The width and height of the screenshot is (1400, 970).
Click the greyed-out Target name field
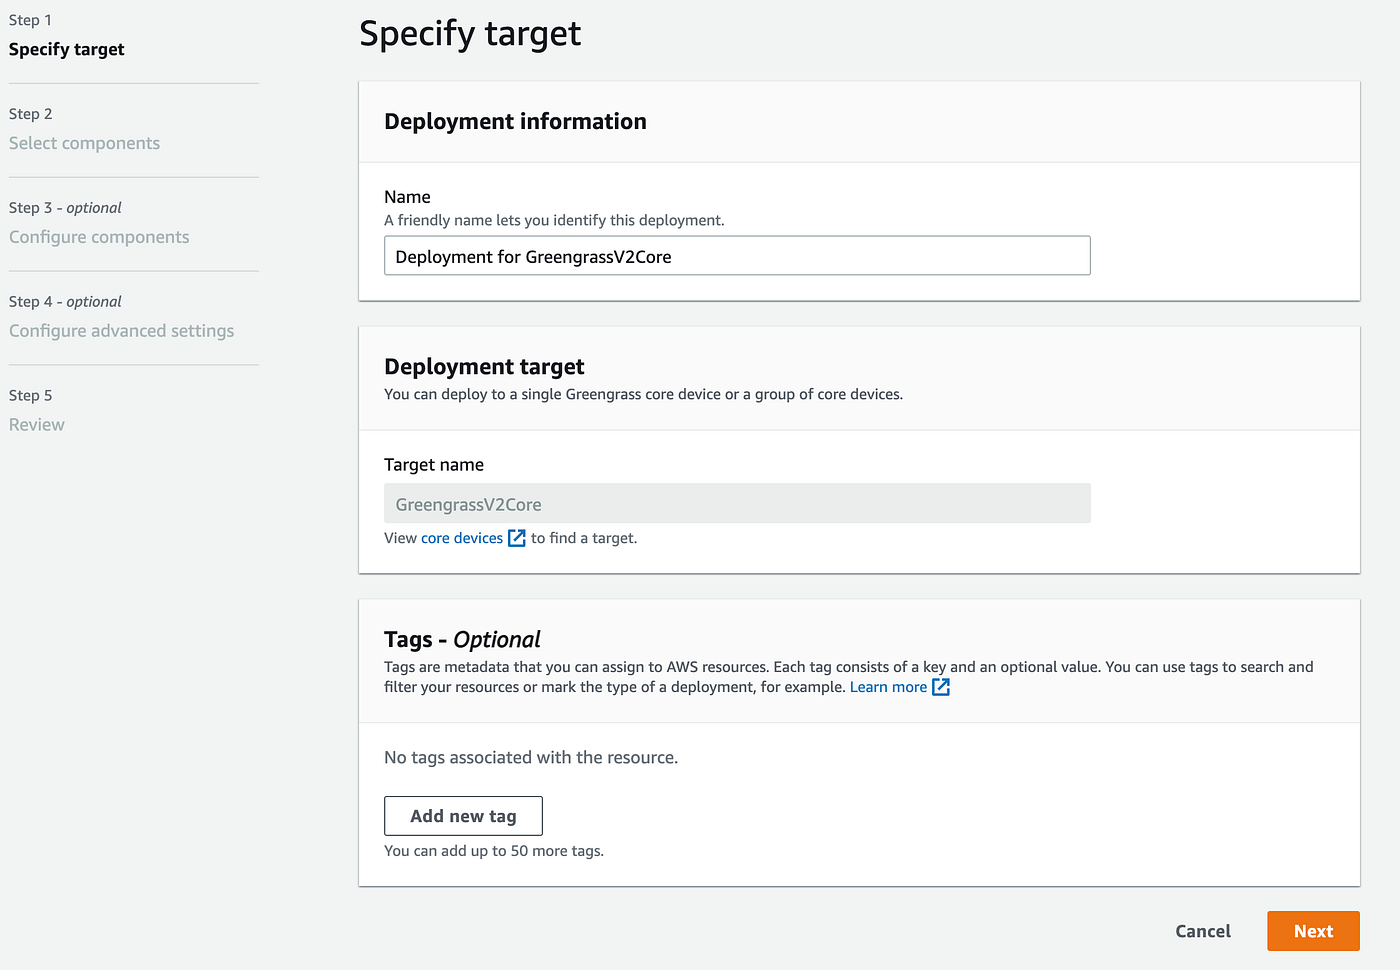pyautogui.click(x=737, y=504)
